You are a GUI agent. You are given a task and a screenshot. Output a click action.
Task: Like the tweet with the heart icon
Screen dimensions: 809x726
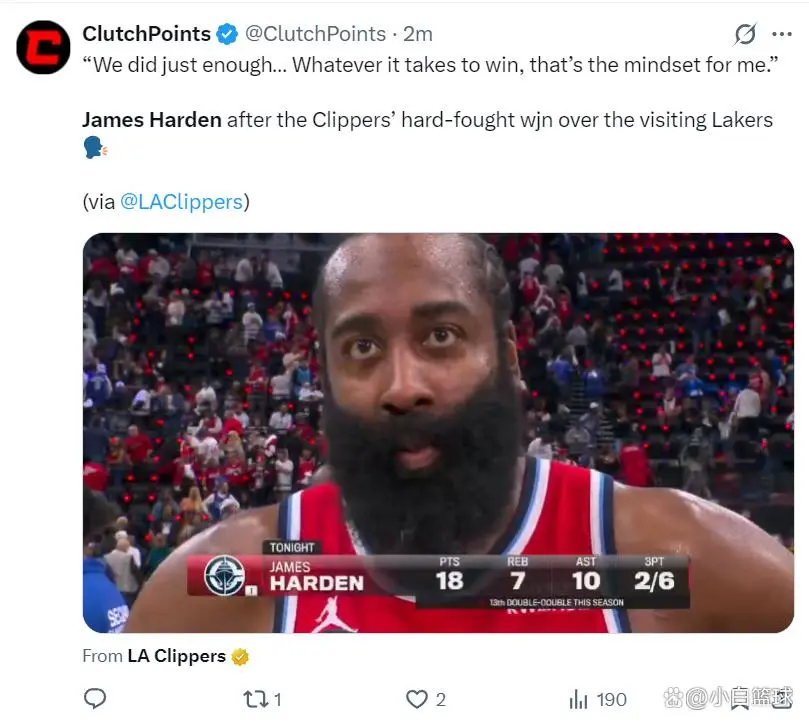417,699
